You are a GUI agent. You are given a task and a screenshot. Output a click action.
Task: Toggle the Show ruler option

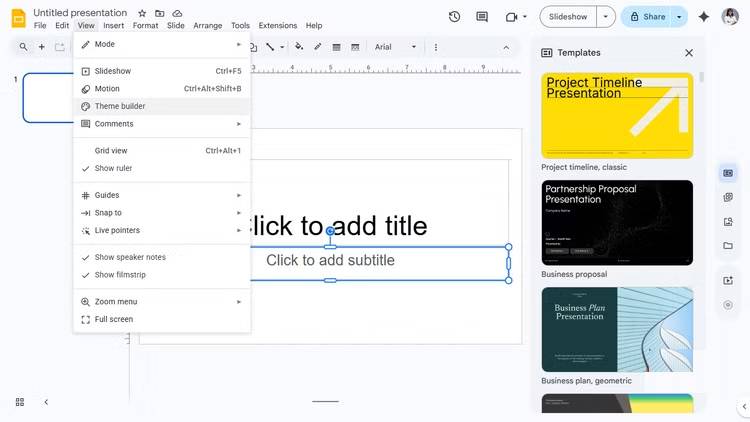pos(113,168)
